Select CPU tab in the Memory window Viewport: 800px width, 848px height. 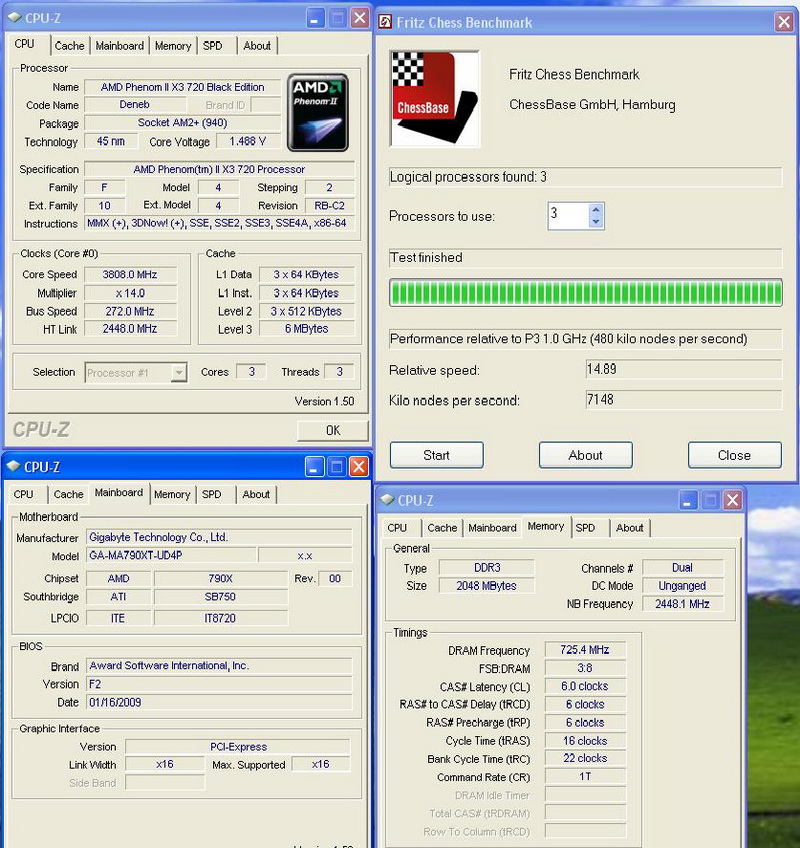(x=397, y=528)
